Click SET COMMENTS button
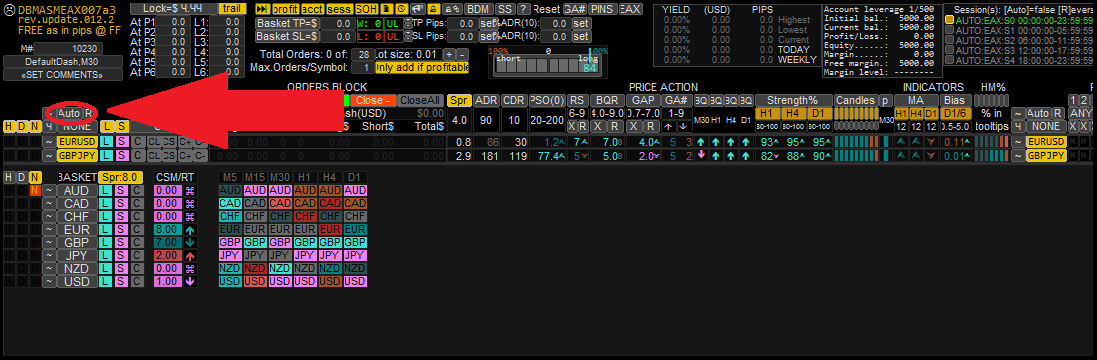This screenshot has height=360, width=1097. 63,74
